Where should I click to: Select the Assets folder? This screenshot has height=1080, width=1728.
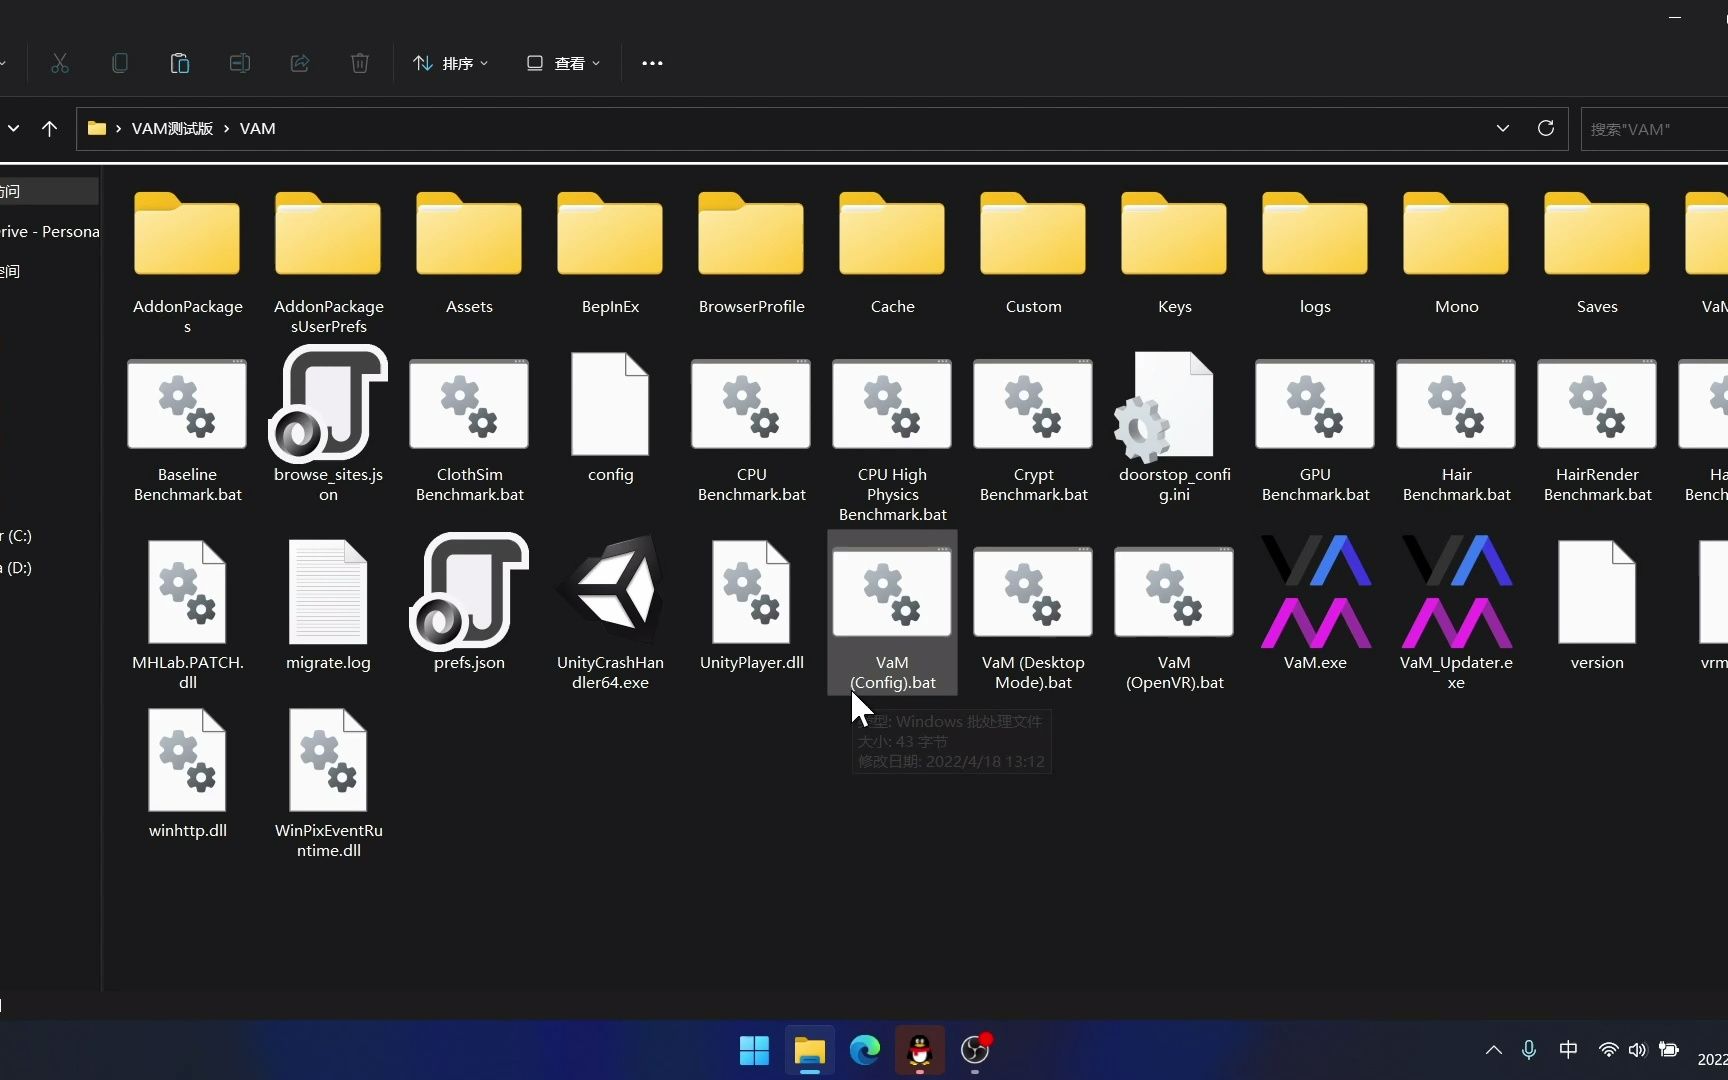click(x=469, y=252)
